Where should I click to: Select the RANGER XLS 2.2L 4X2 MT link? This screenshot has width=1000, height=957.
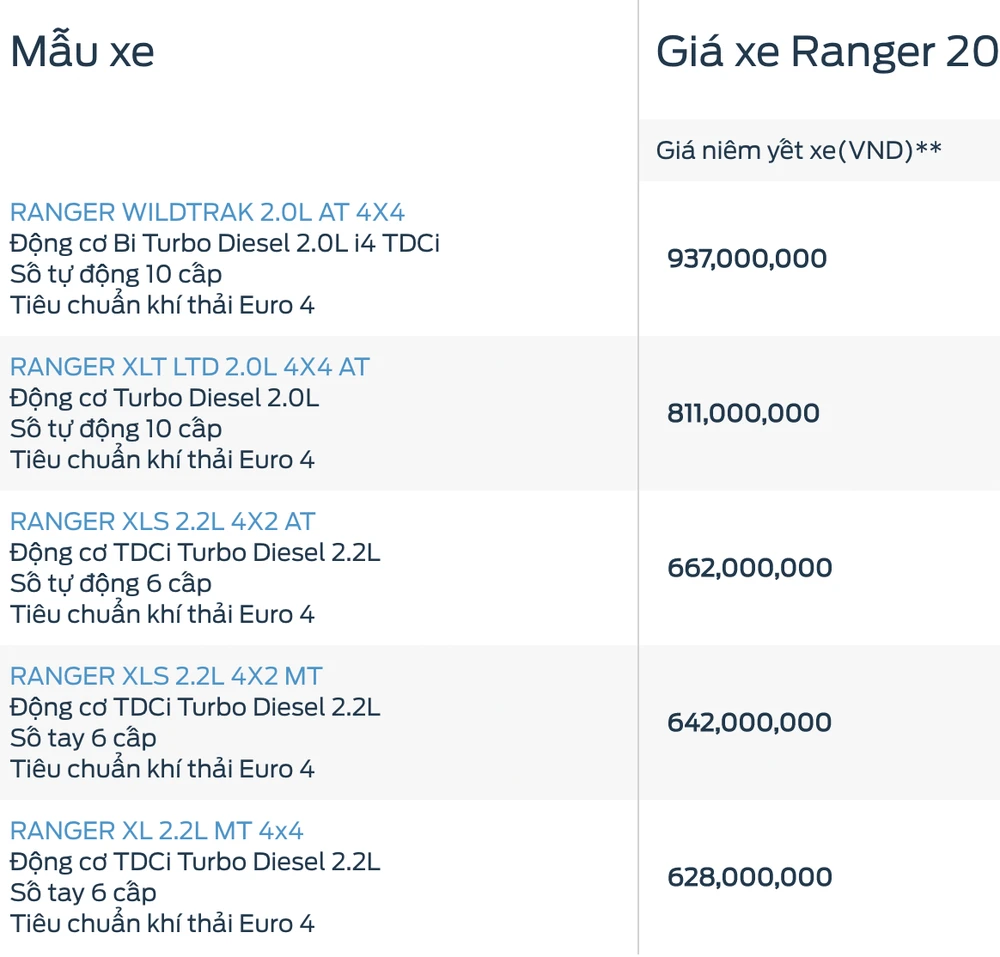coord(166,676)
